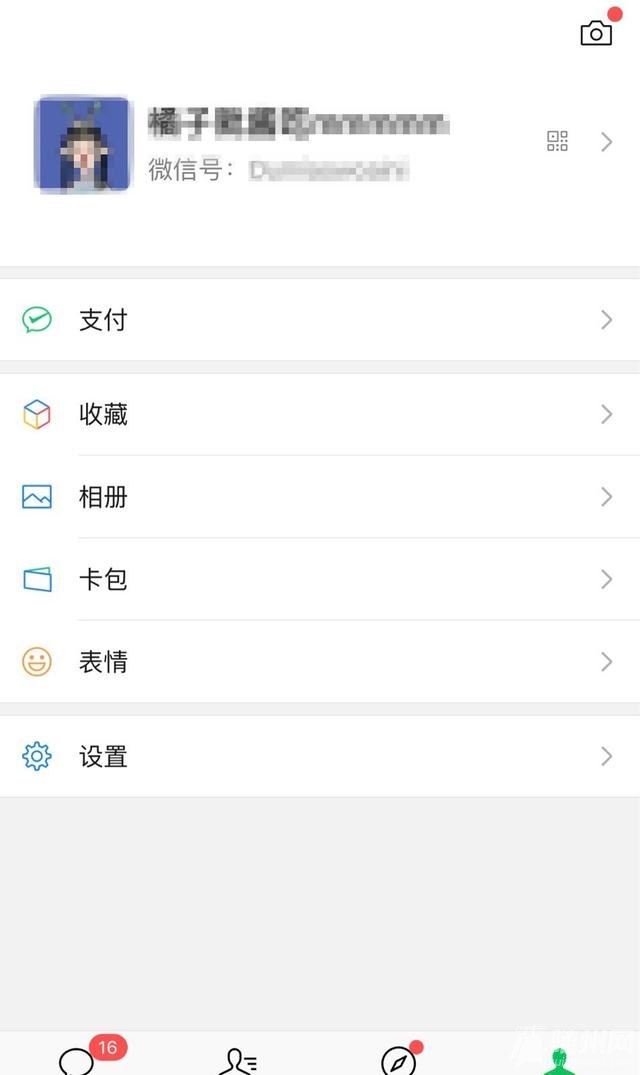
Task: Expand the 设置 row chevron
Action: tap(606, 756)
